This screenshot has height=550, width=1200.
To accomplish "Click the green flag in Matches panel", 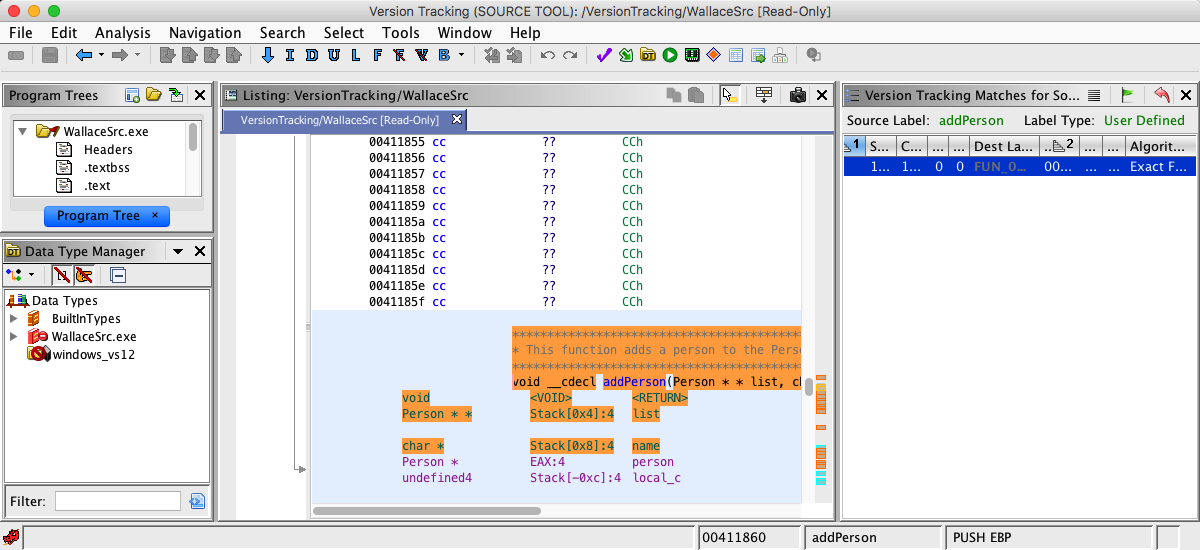I will pyautogui.click(x=1127, y=96).
